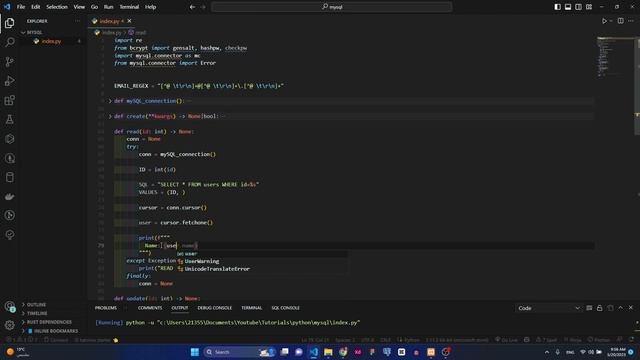The width and height of the screenshot is (640, 360).
Task: Open Explorer panel More Actions ellipsis
Action: tap(78, 21)
